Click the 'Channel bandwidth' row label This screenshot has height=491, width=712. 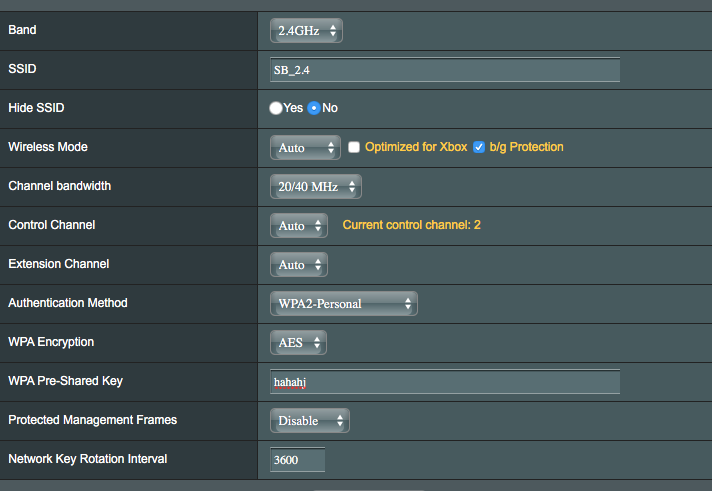click(59, 186)
